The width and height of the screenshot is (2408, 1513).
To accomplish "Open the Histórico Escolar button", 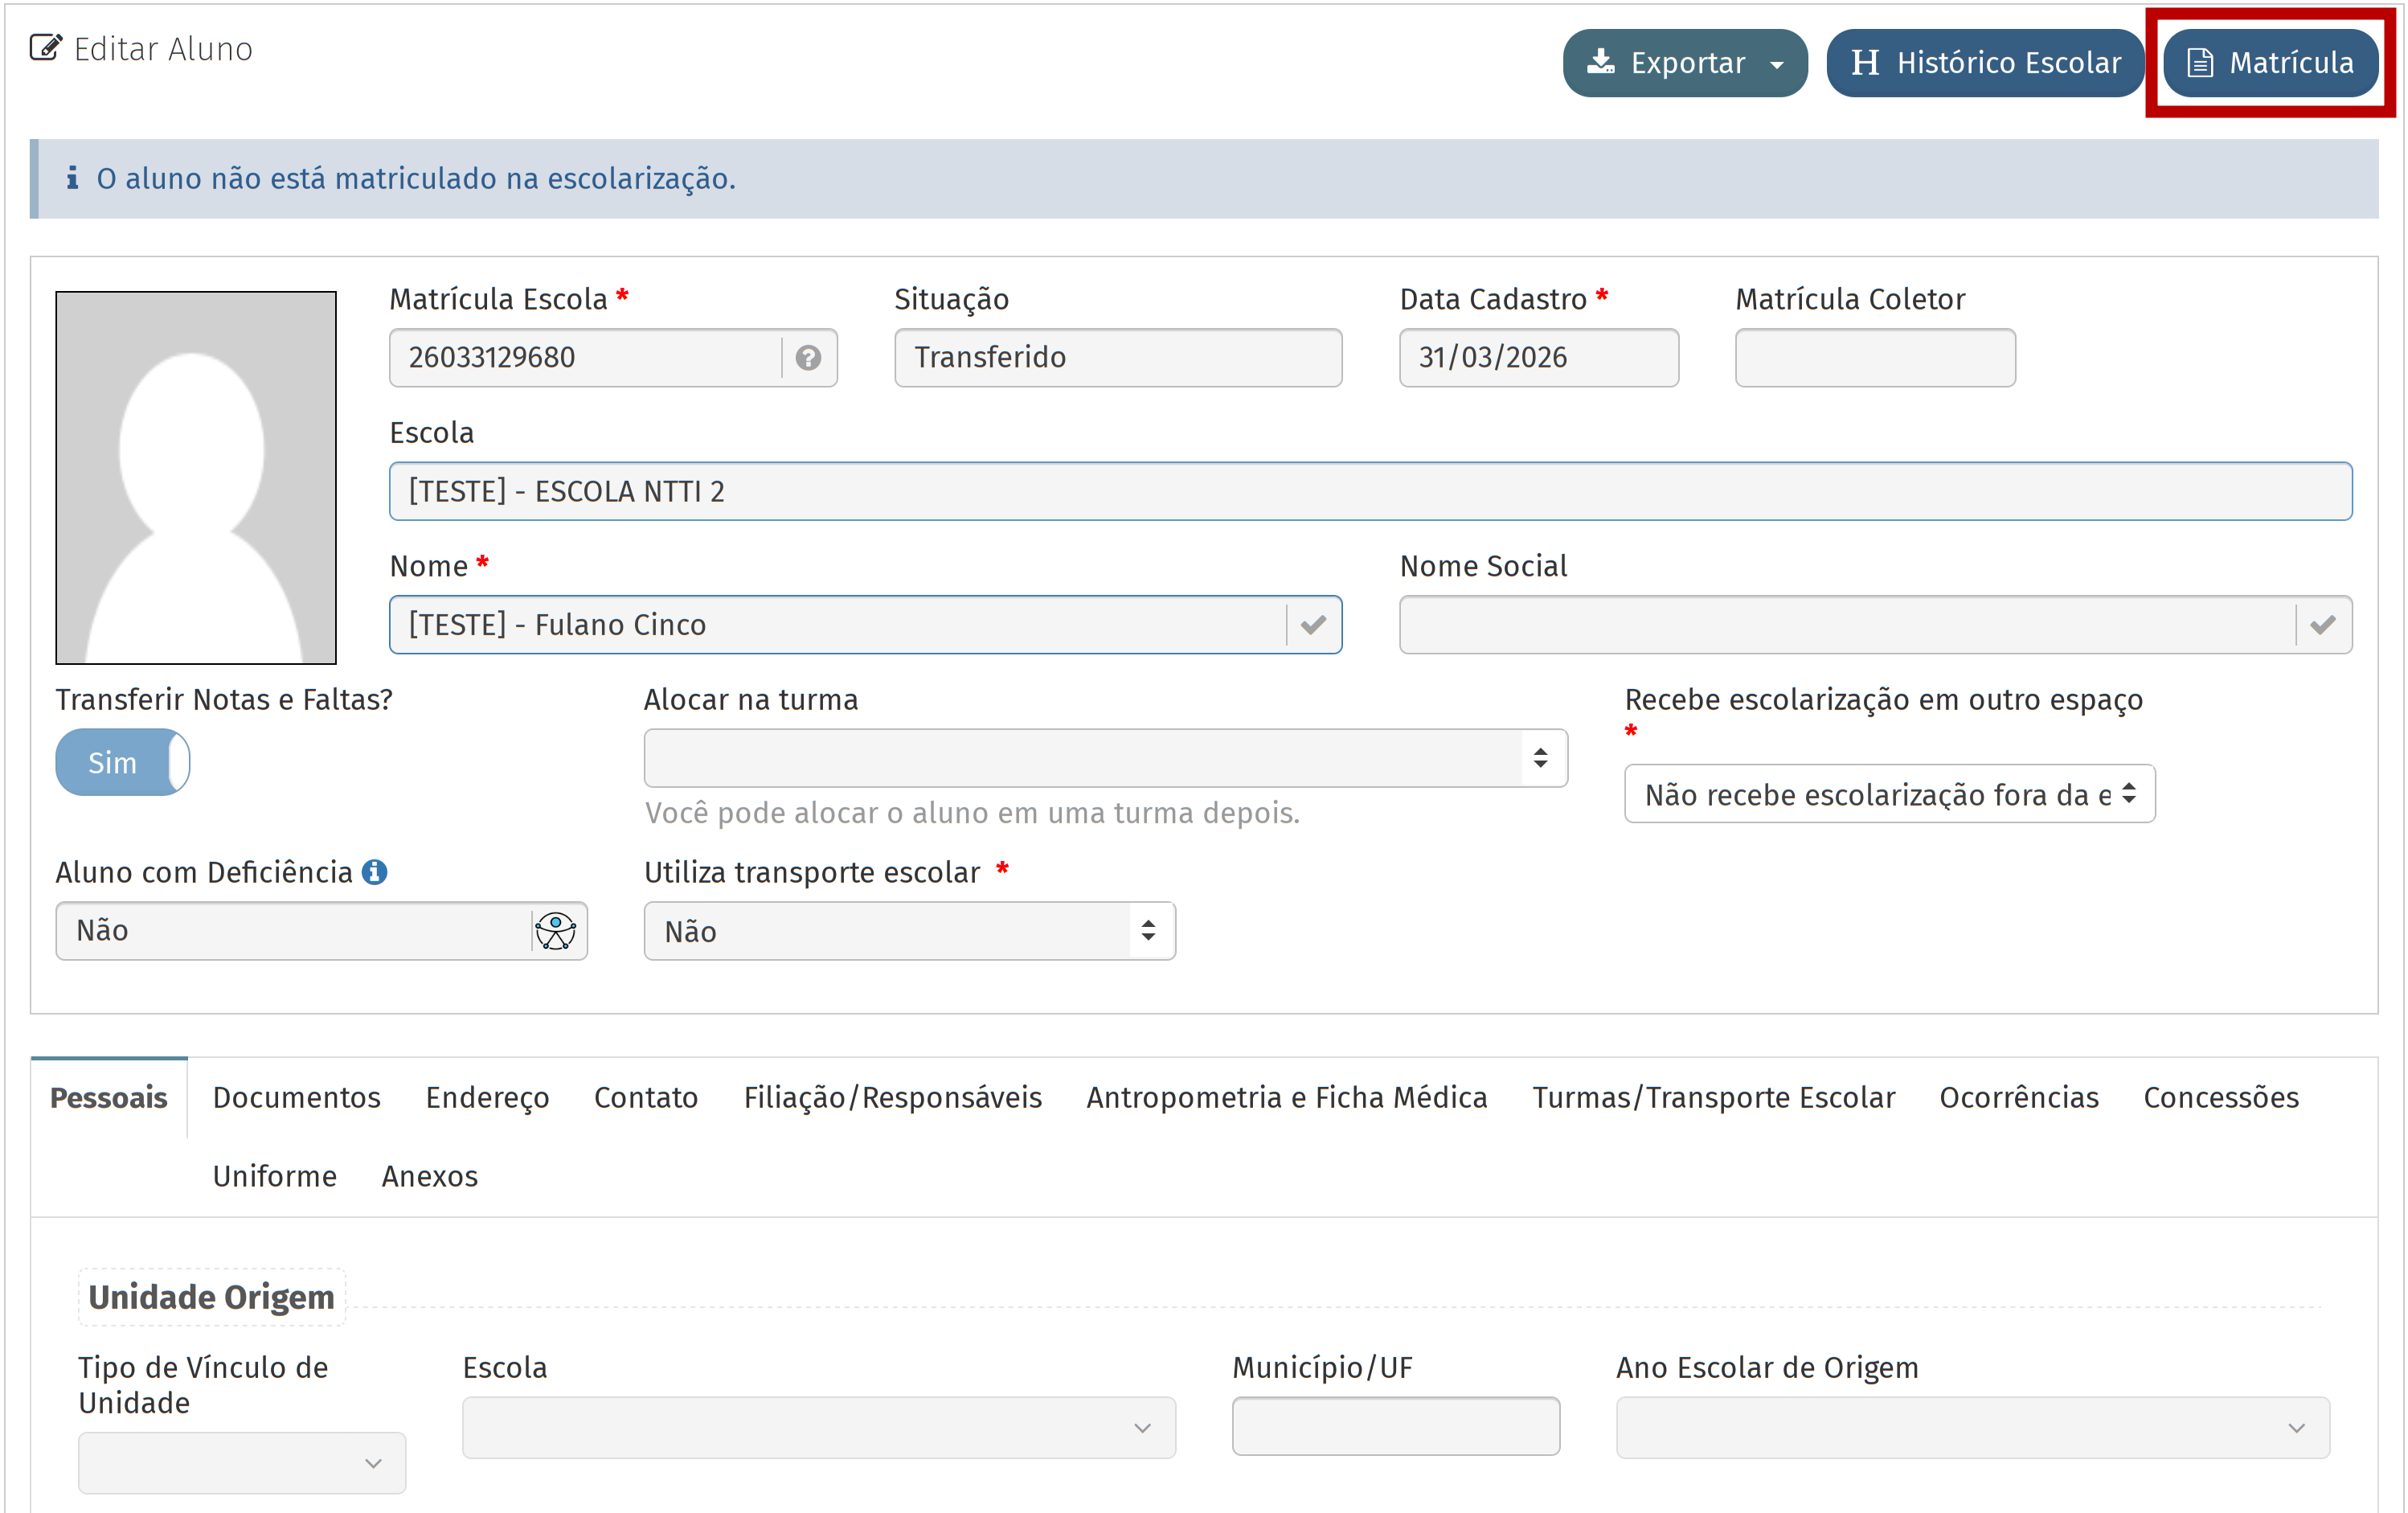I will point(1985,63).
